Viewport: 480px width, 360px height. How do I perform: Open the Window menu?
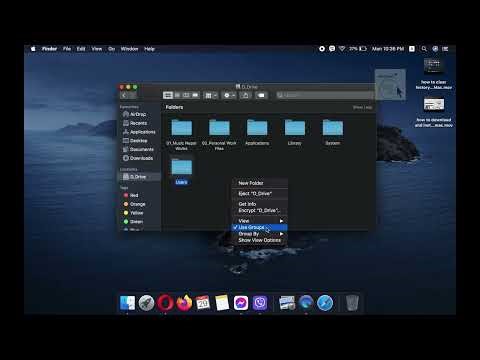tap(129, 49)
